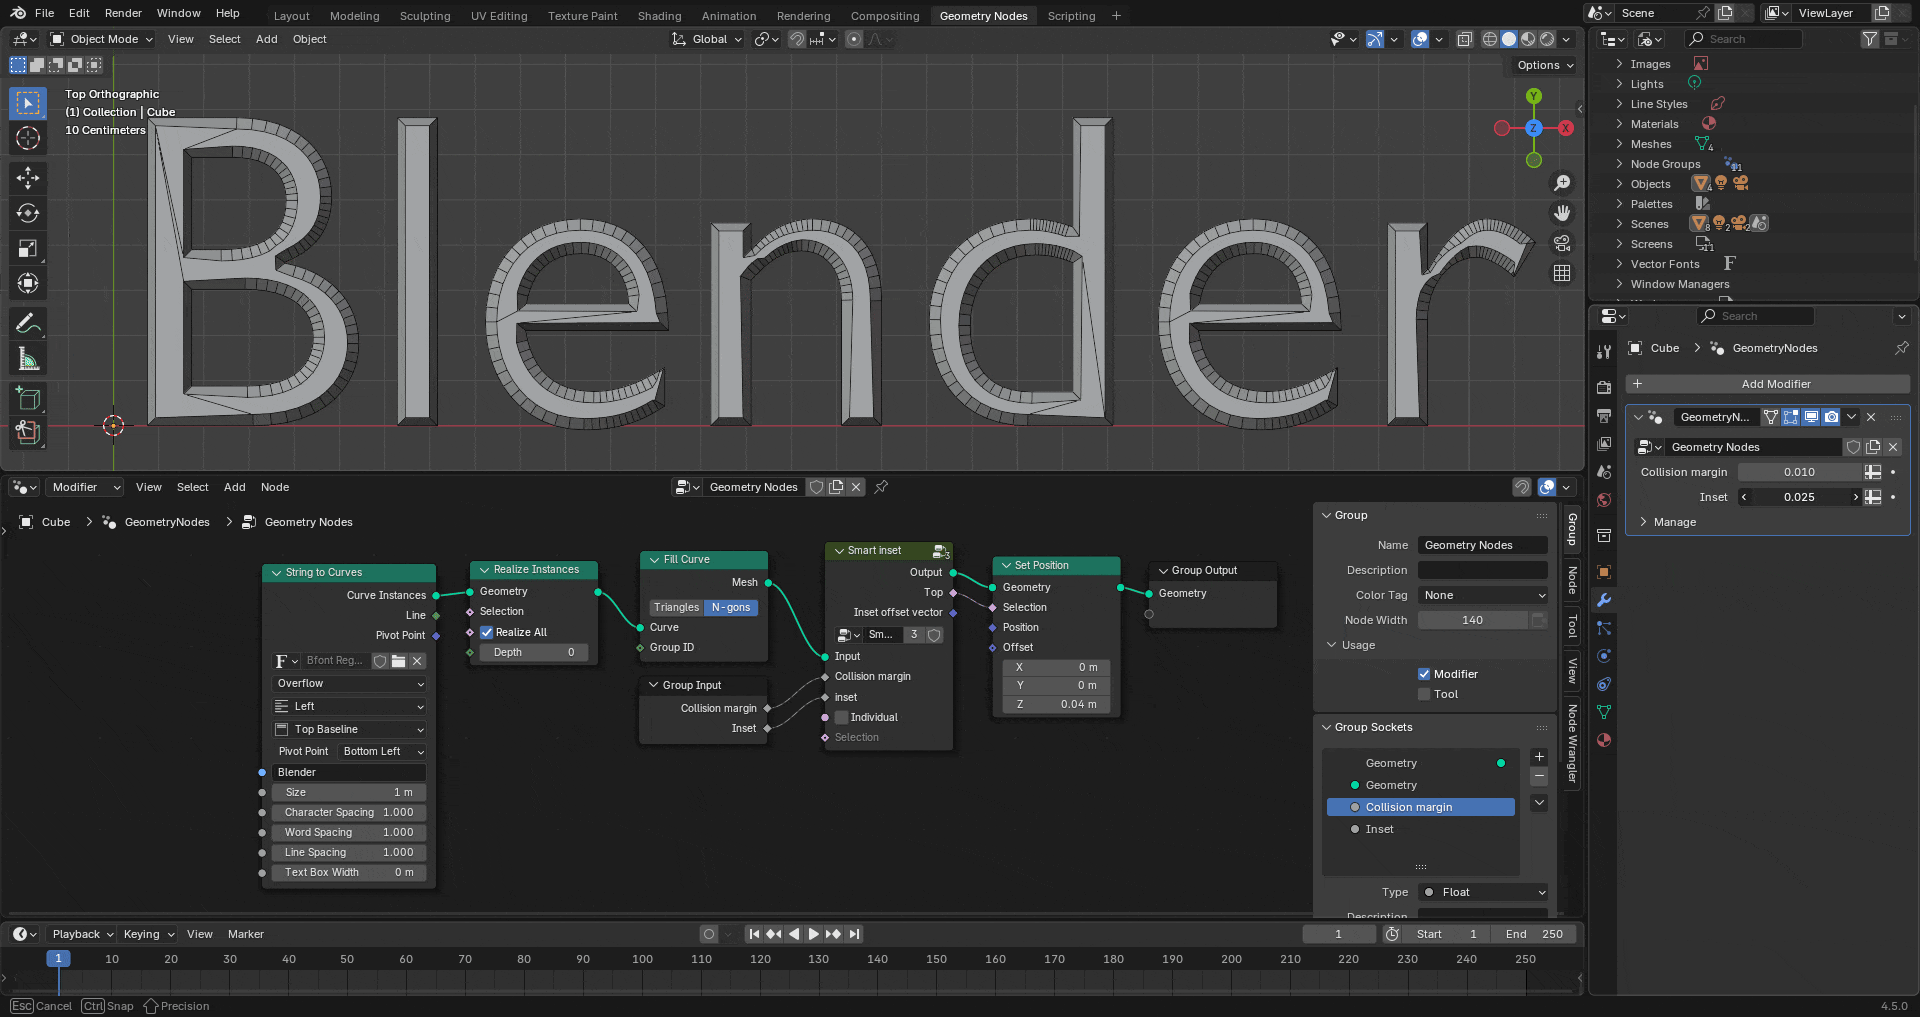Click the font open-folder icon in String to Curves
The height and width of the screenshot is (1017, 1920).
pyautogui.click(x=399, y=661)
